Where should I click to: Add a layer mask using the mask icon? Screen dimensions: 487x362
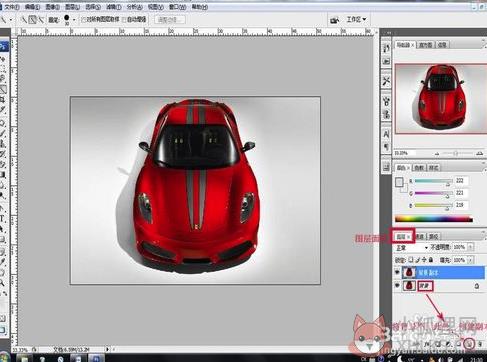pyautogui.click(x=438, y=343)
